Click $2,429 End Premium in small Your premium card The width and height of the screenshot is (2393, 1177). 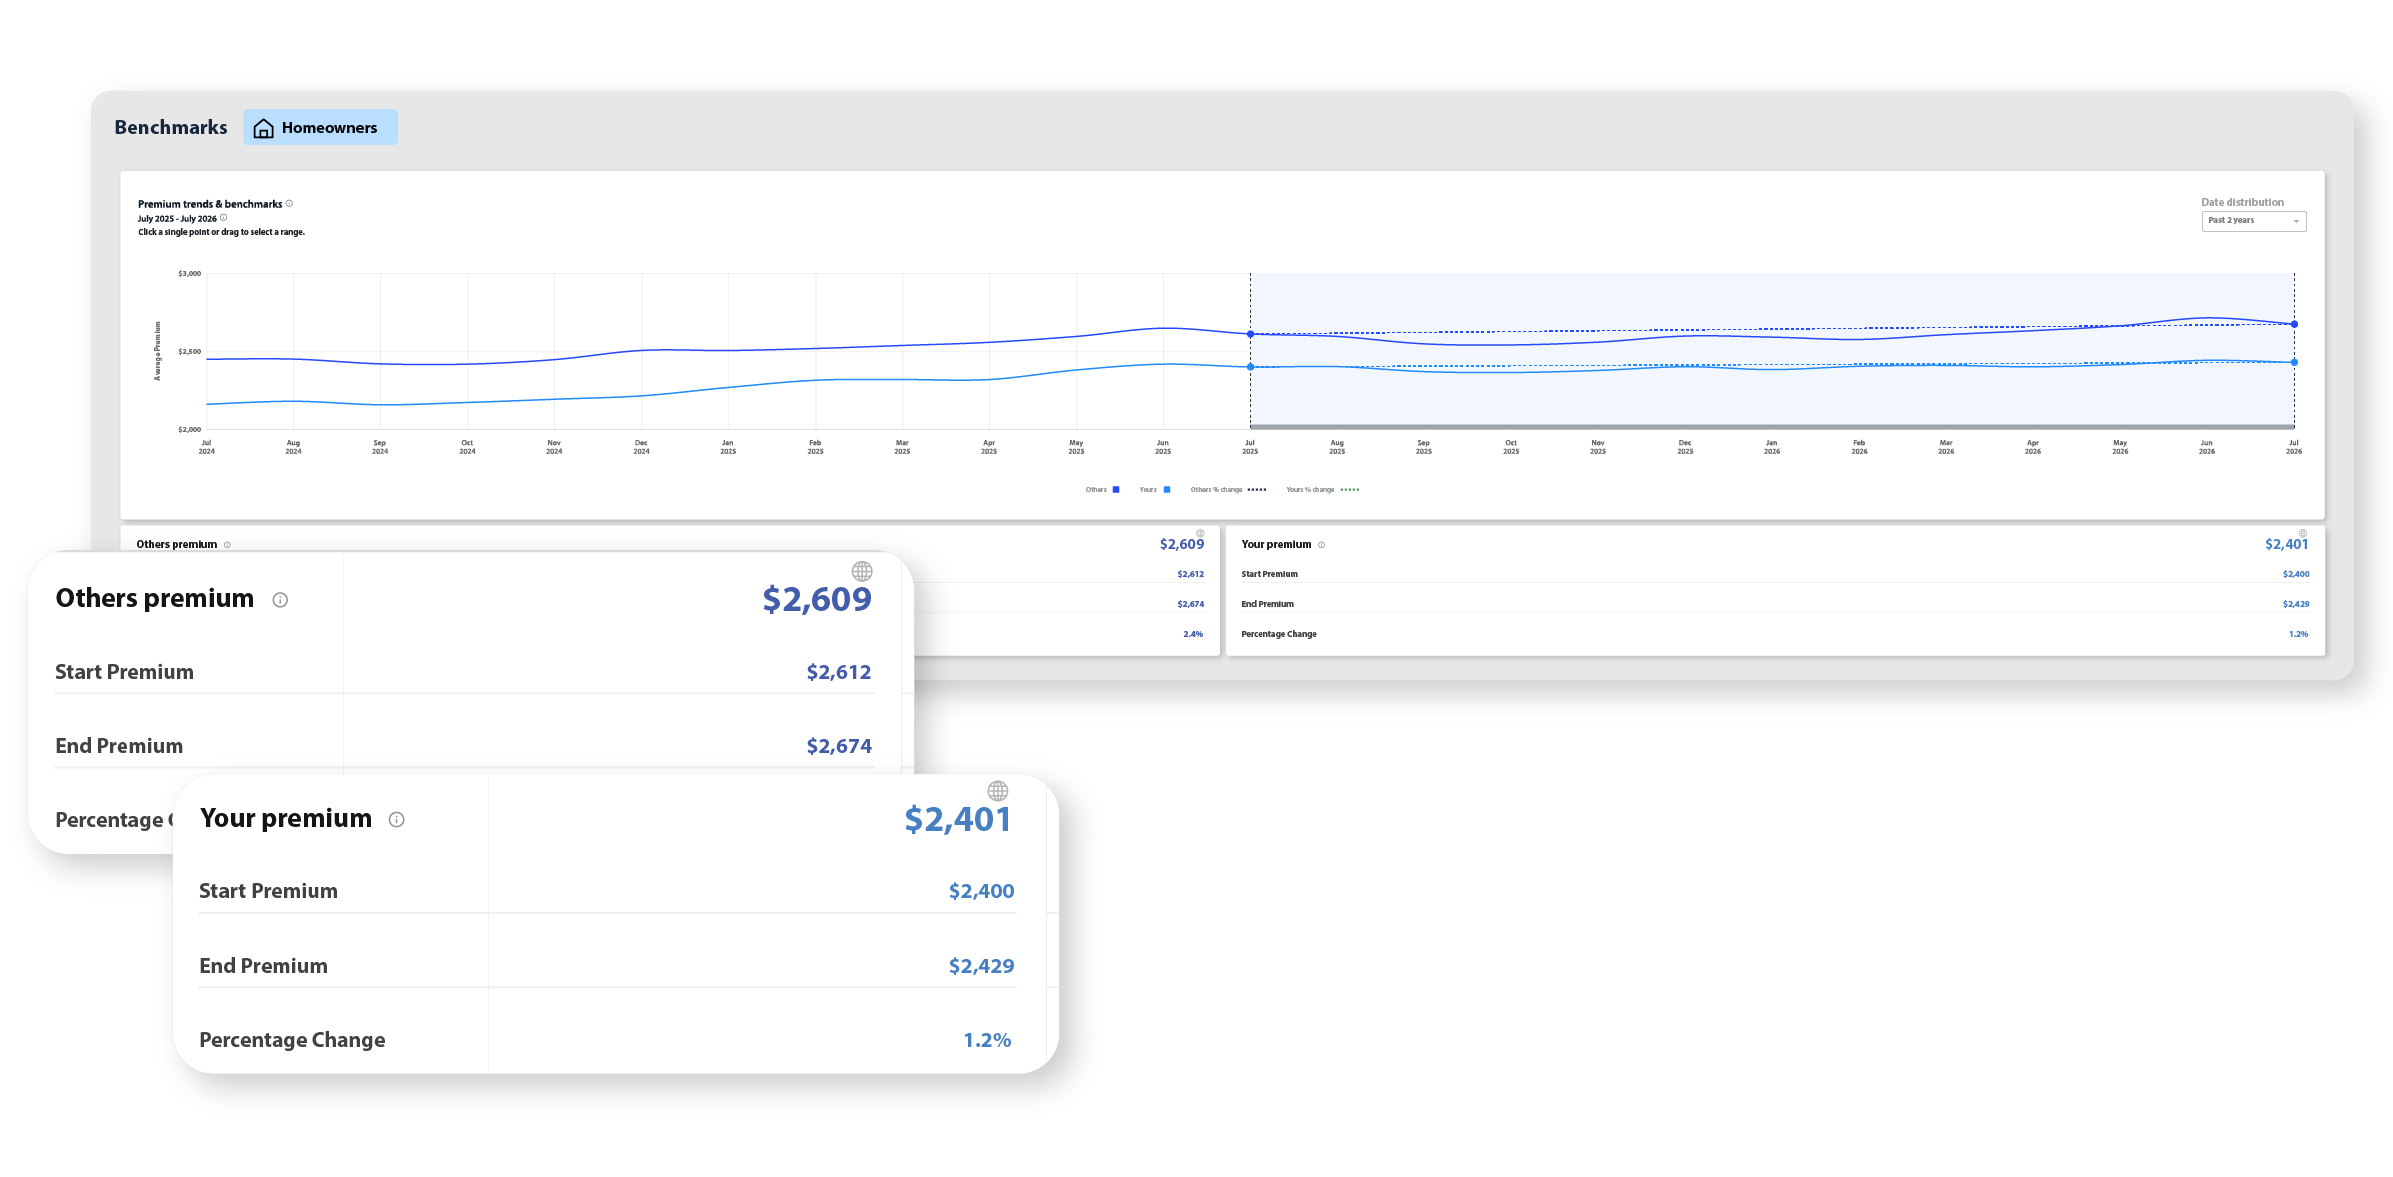pos(2296,604)
